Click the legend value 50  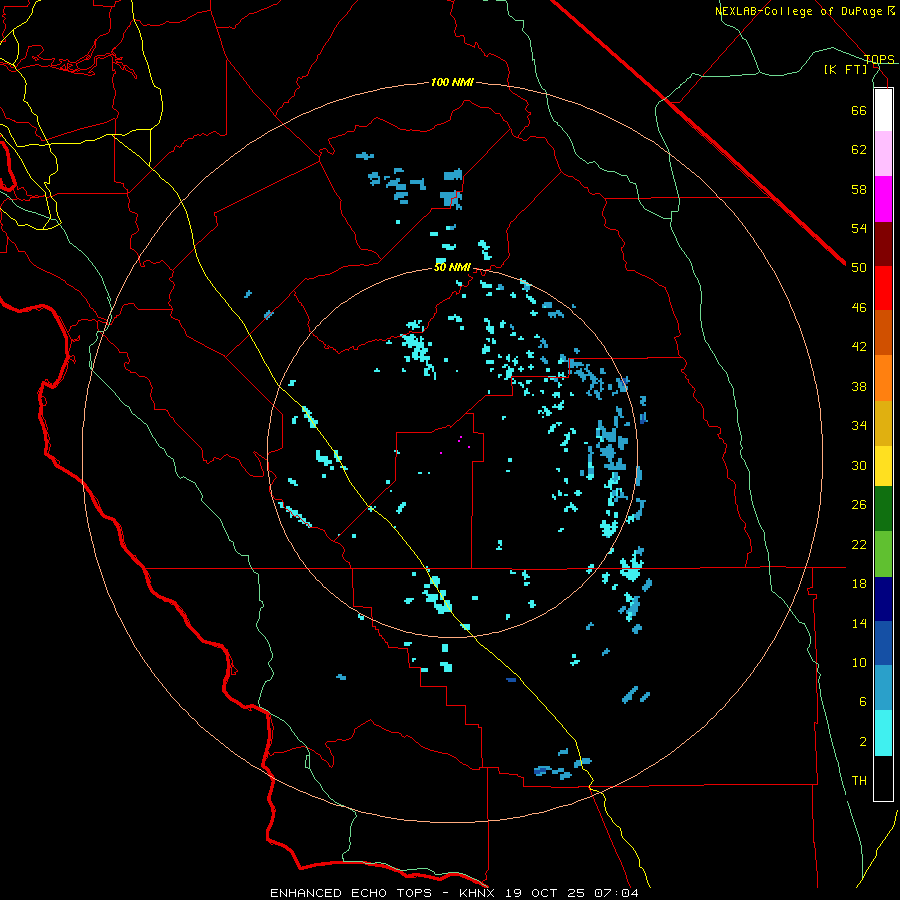(859, 268)
